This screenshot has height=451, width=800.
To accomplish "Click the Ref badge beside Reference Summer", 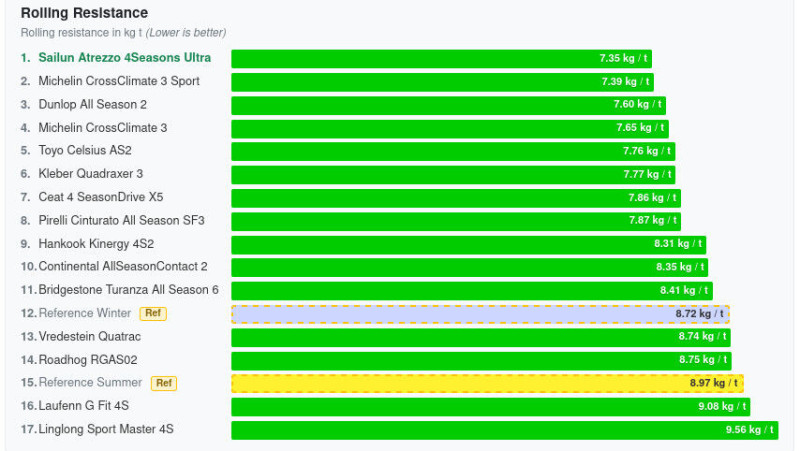I will coord(164,383).
